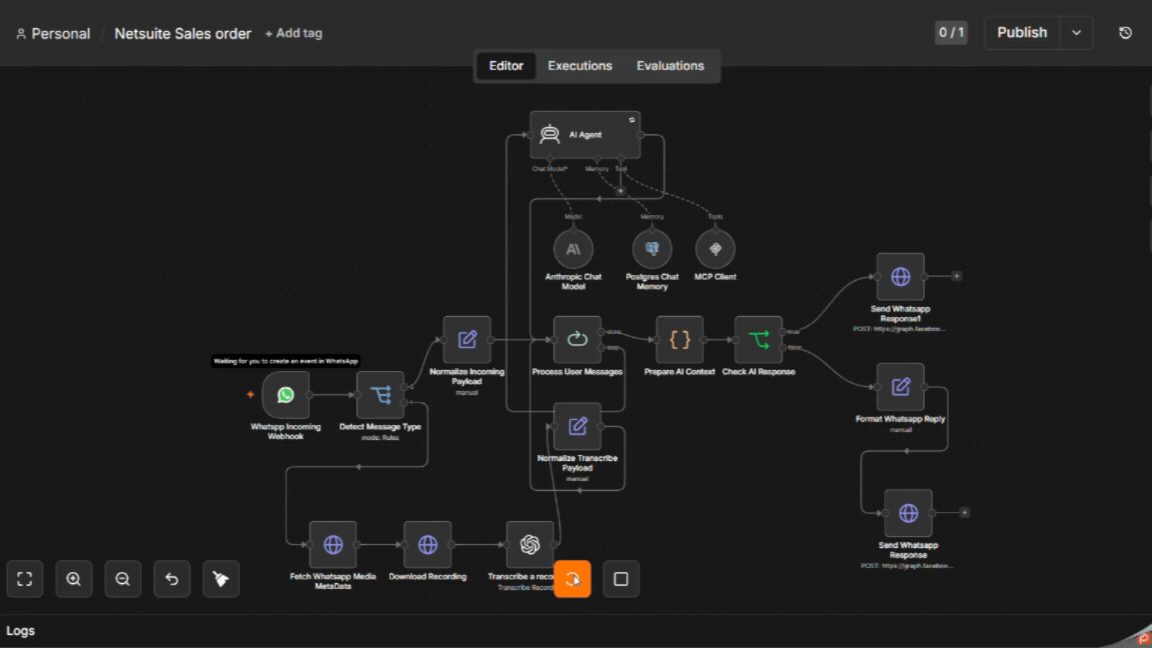Edit the Netsuite Sales order workflow name

click(182, 34)
